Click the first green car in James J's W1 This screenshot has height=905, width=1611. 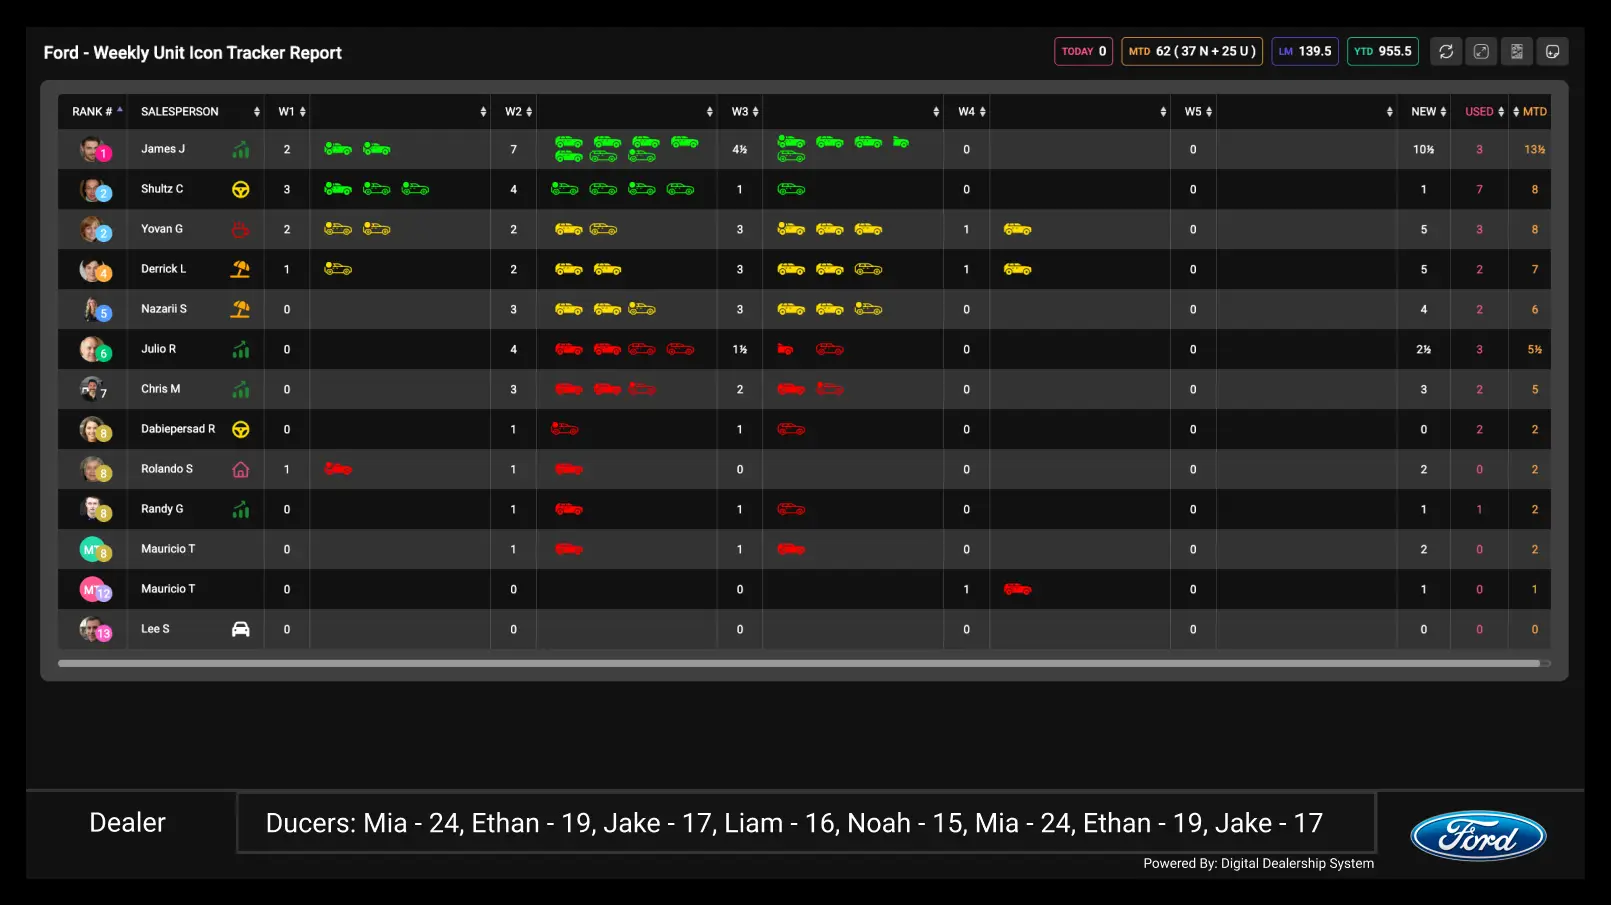338,149
